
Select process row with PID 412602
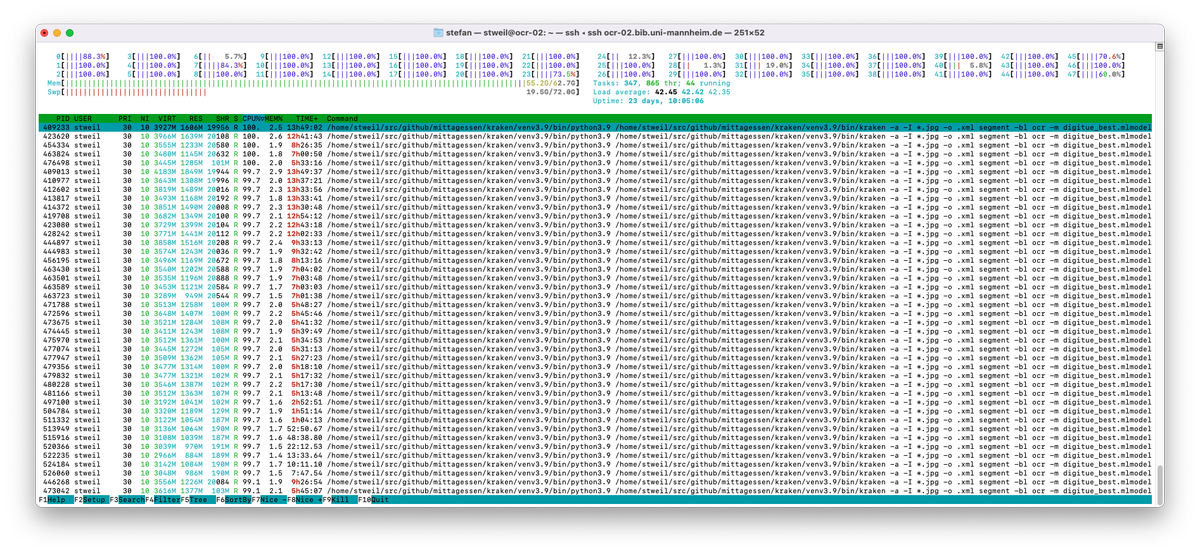click(x=594, y=190)
